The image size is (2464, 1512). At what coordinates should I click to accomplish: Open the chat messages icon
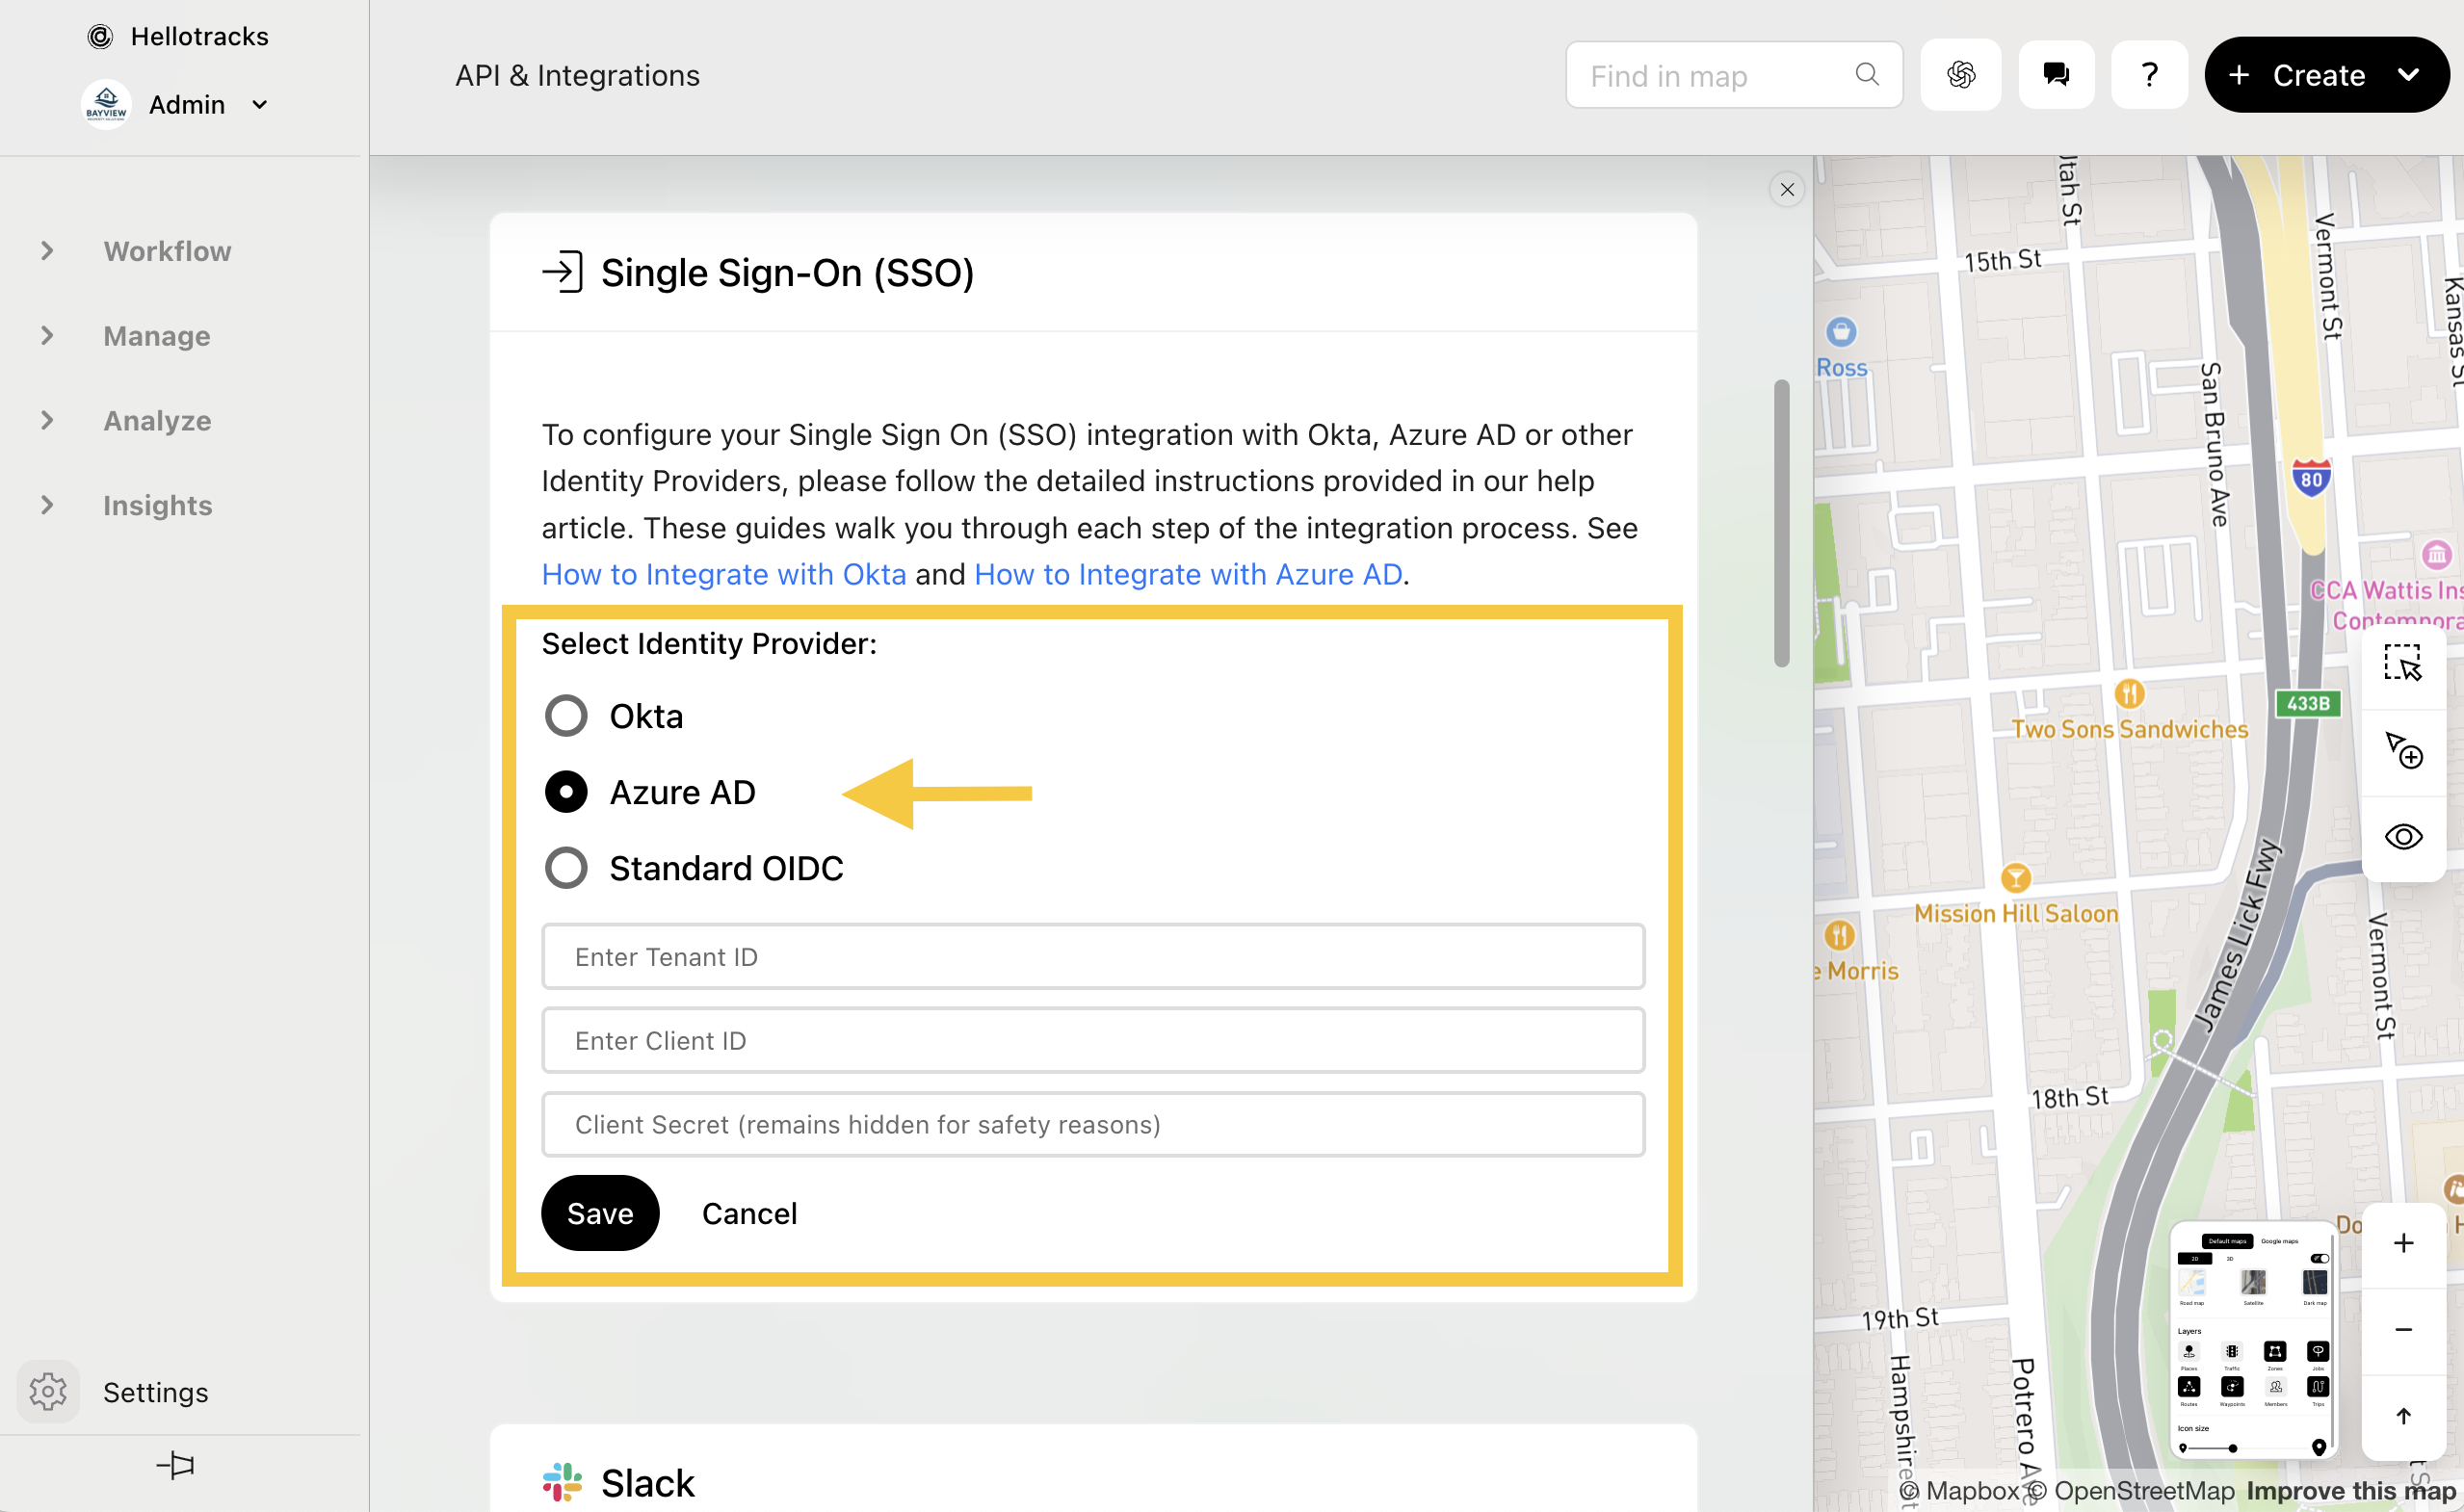(x=2056, y=74)
